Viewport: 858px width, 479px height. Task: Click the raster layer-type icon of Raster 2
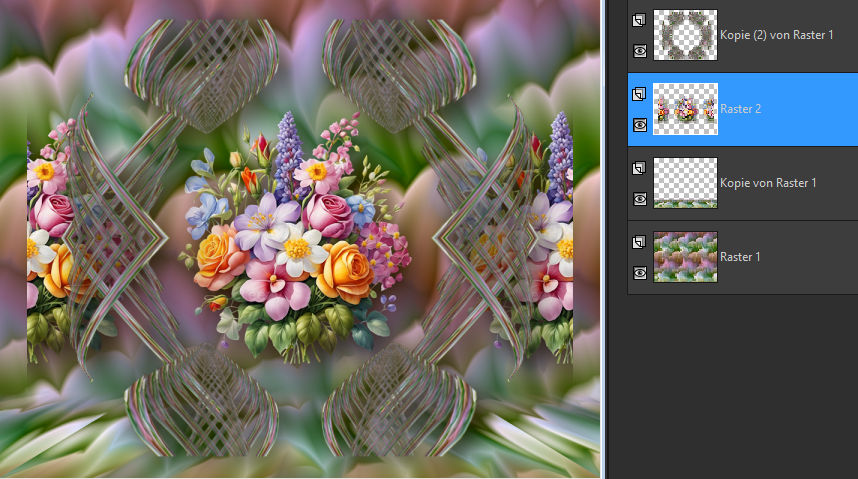640,94
